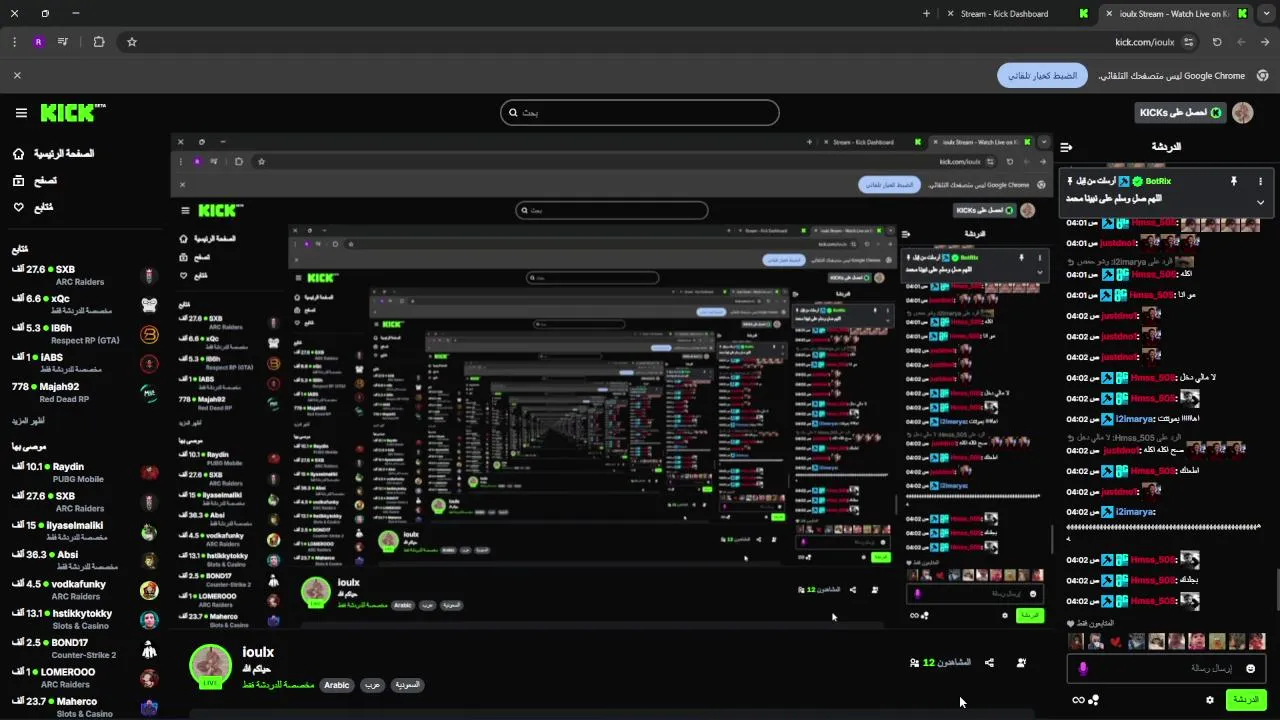The image size is (1280, 720).
Task: Reload the page
Action: tap(1217, 42)
